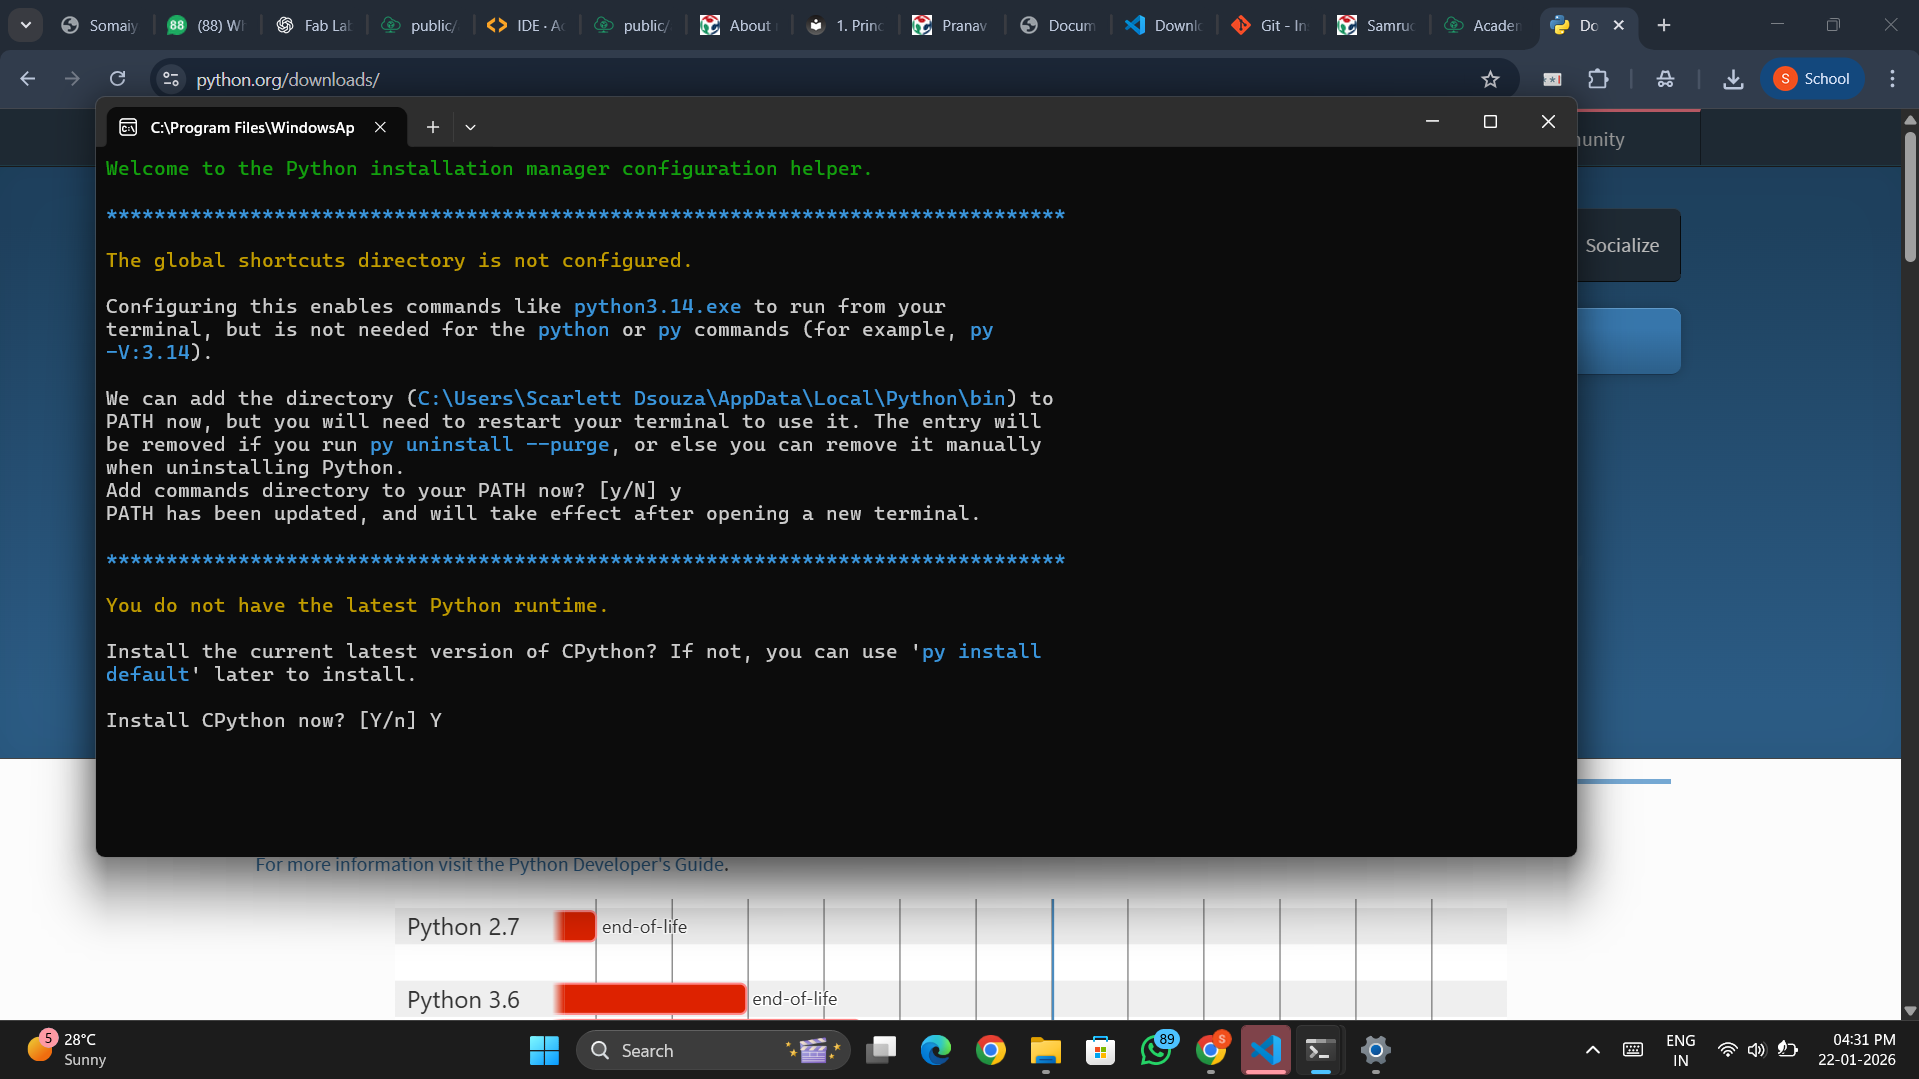Switch to the IDE - Ac Chrome tab

(526, 25)
